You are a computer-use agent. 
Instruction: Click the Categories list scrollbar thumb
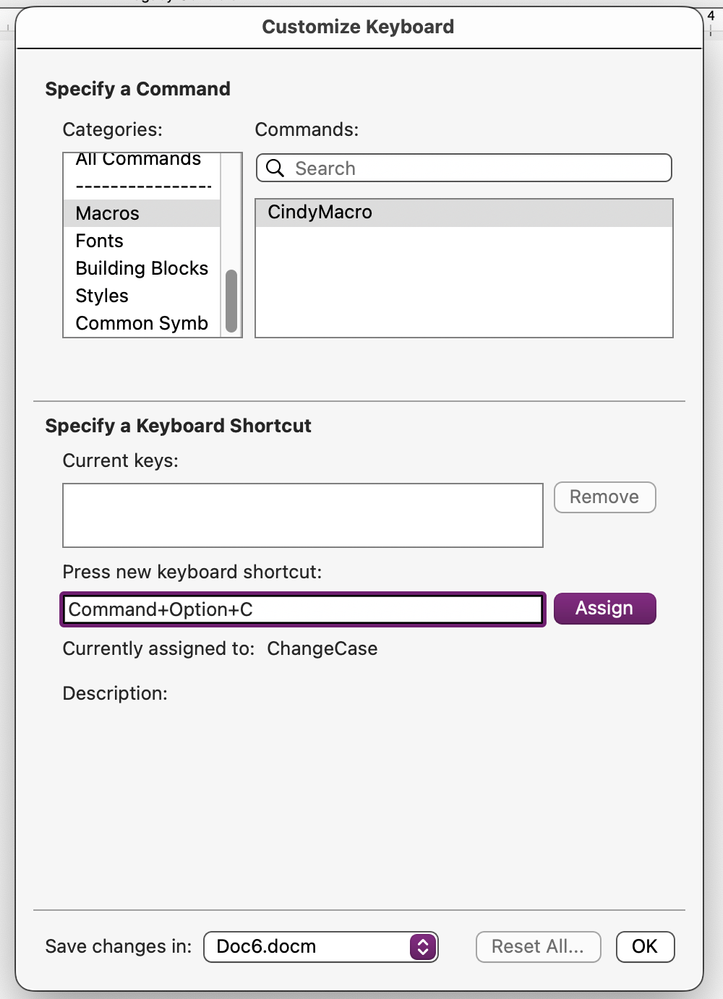tap(232, 300)
